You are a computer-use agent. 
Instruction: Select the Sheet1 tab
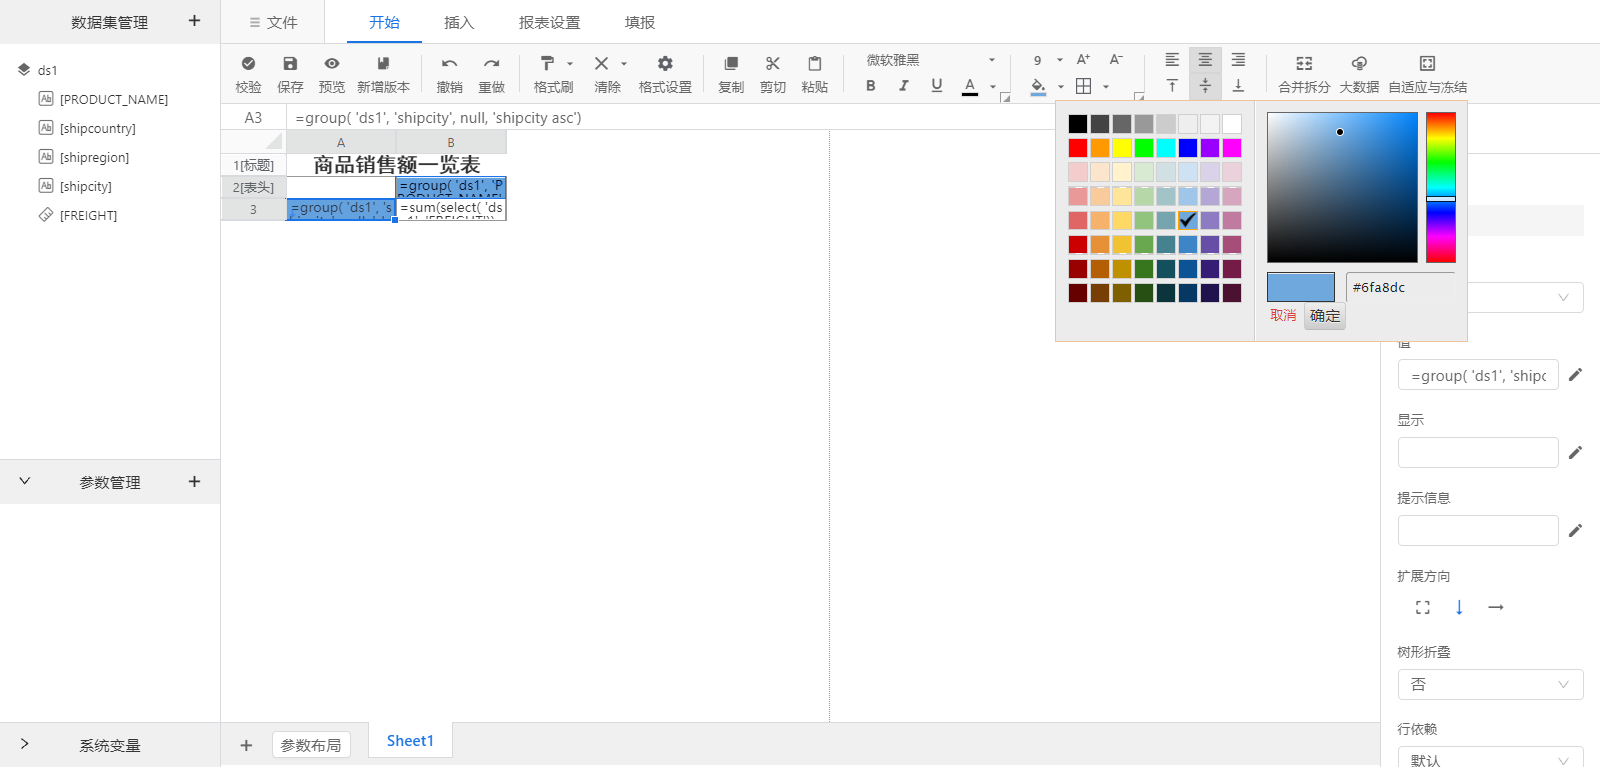[410, 741]
